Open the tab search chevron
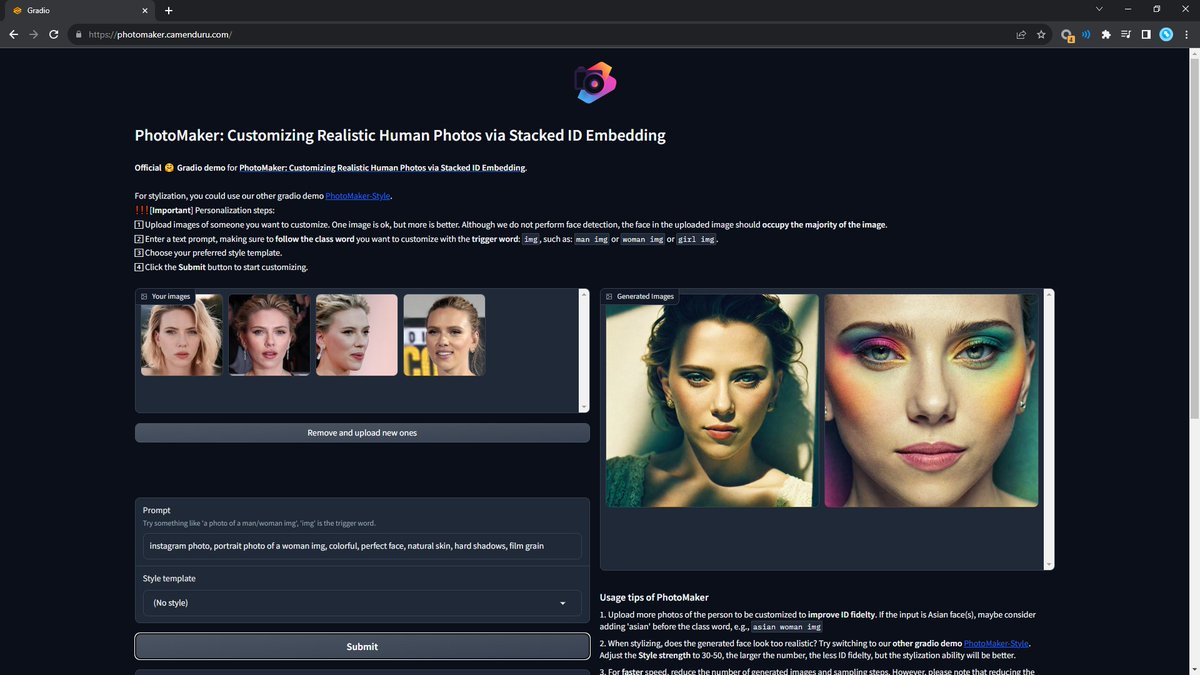This screenshot has width=1200, height=675. coord(1099,9)
